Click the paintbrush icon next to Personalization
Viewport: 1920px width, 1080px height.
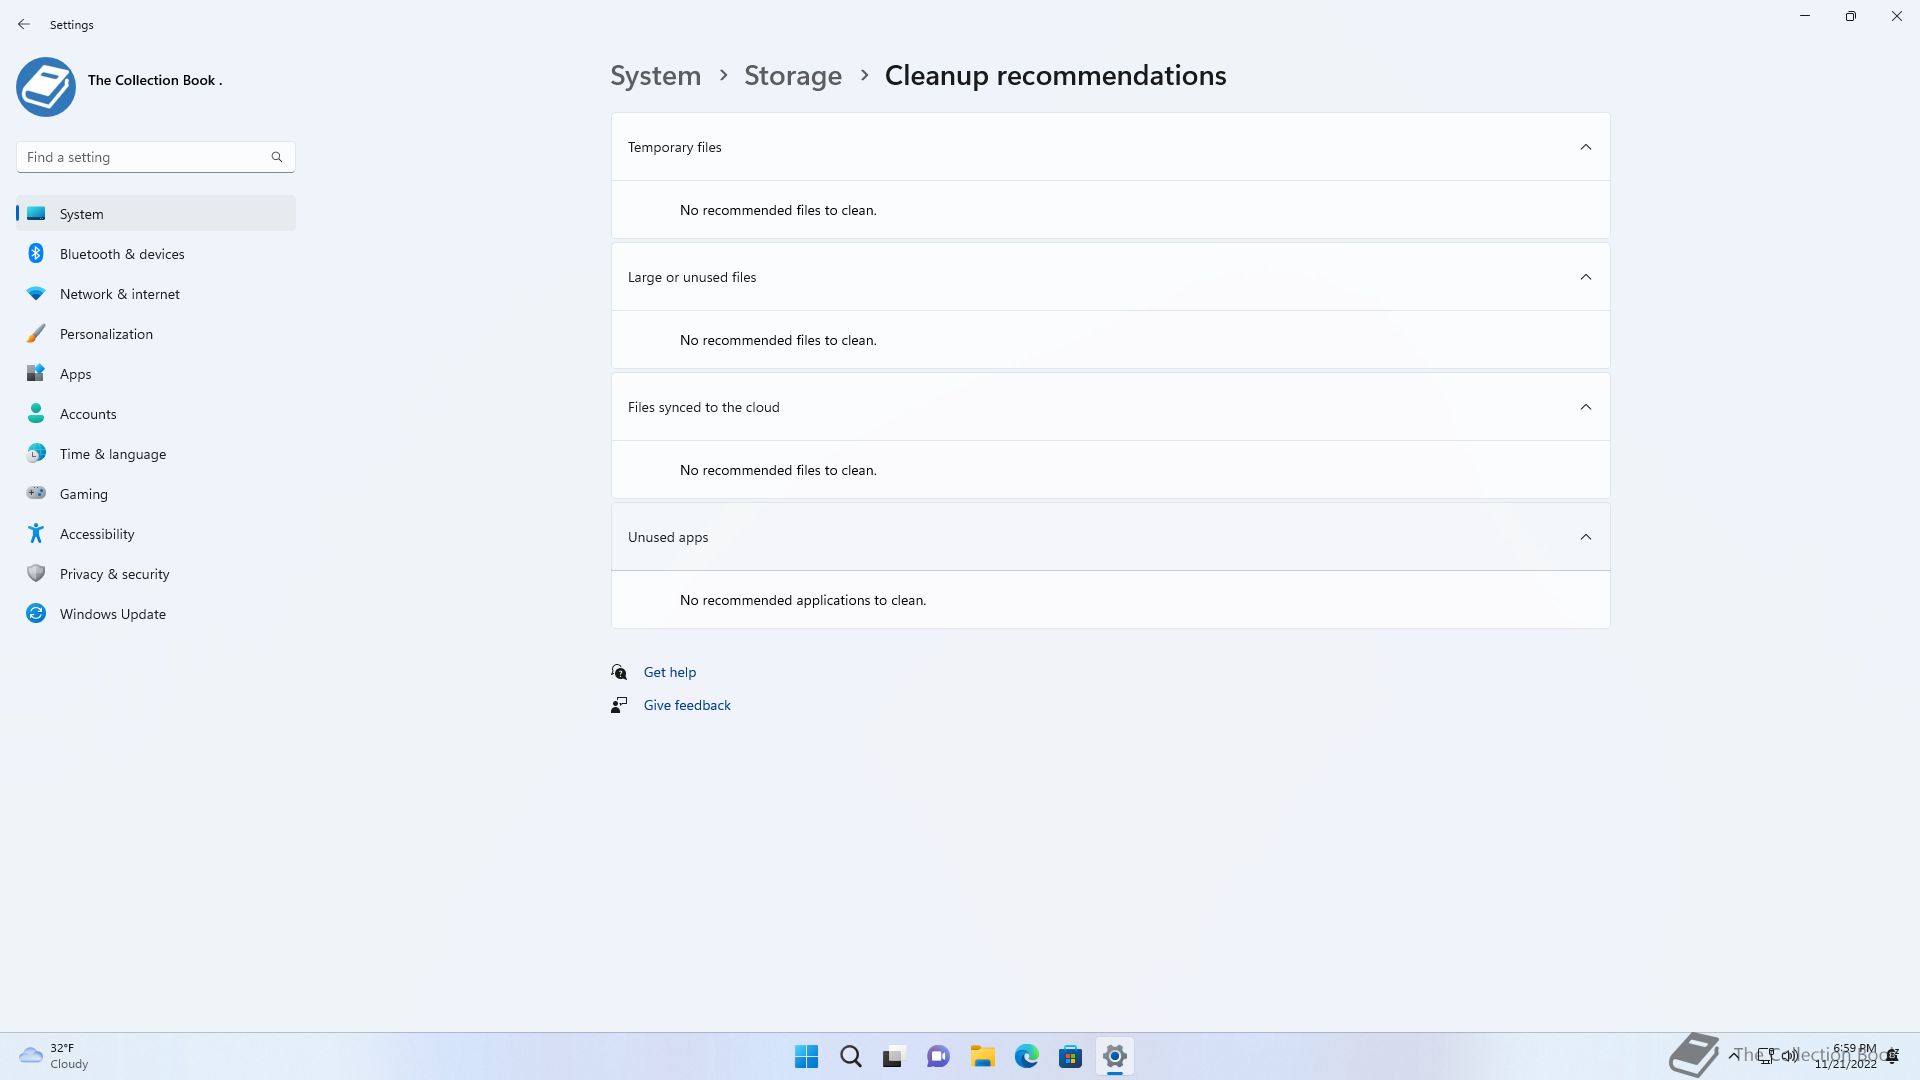pyautogui.click(x=36, y=333)
